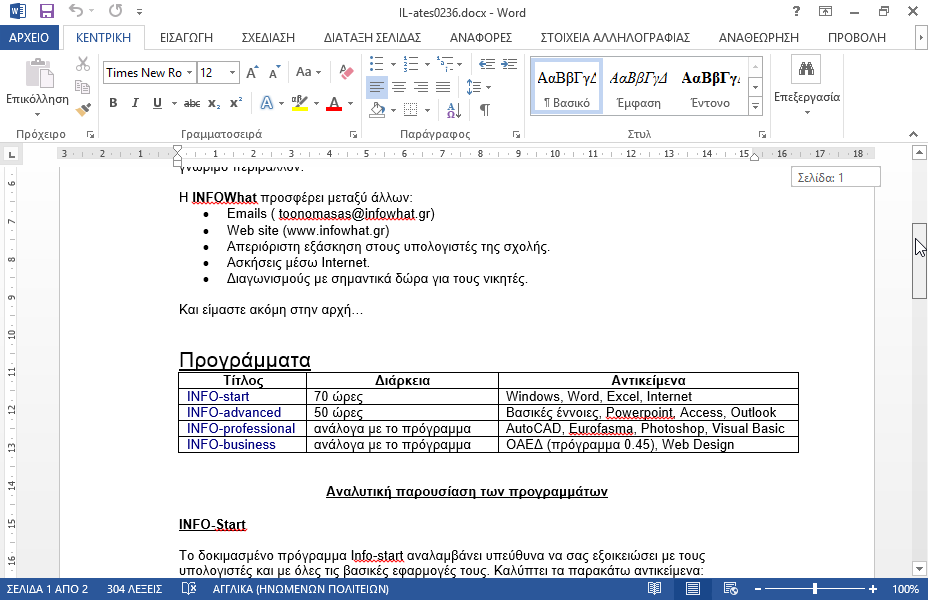Click the vertical scrollbar thumb
The width and height of the screenshot is (928, 600).
(919, 261)
